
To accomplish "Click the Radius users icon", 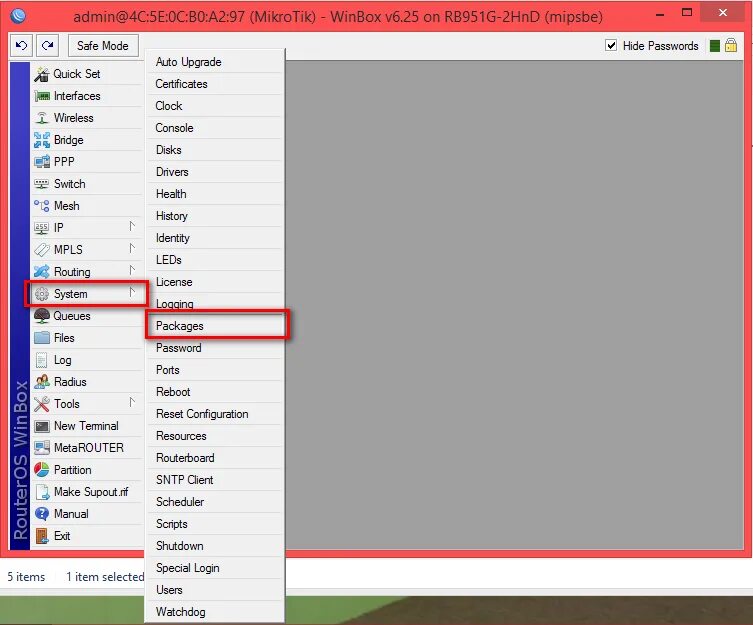I will tap(42, 382).
